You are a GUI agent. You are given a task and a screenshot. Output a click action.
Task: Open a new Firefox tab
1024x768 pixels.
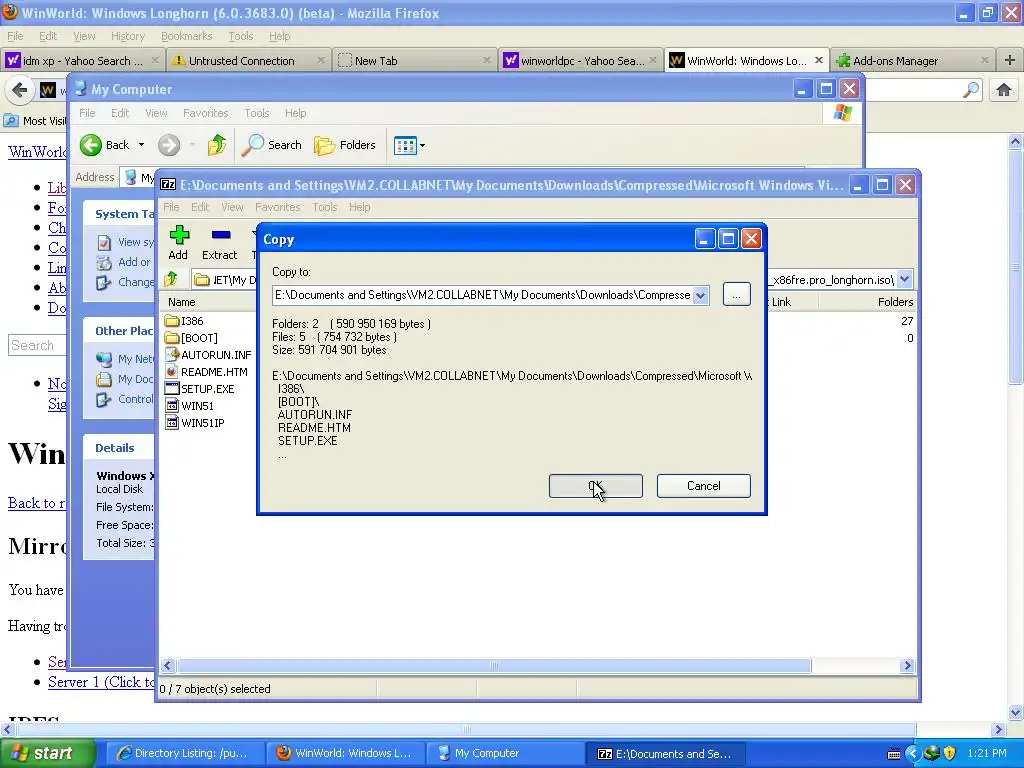[x=1009, y=61]
